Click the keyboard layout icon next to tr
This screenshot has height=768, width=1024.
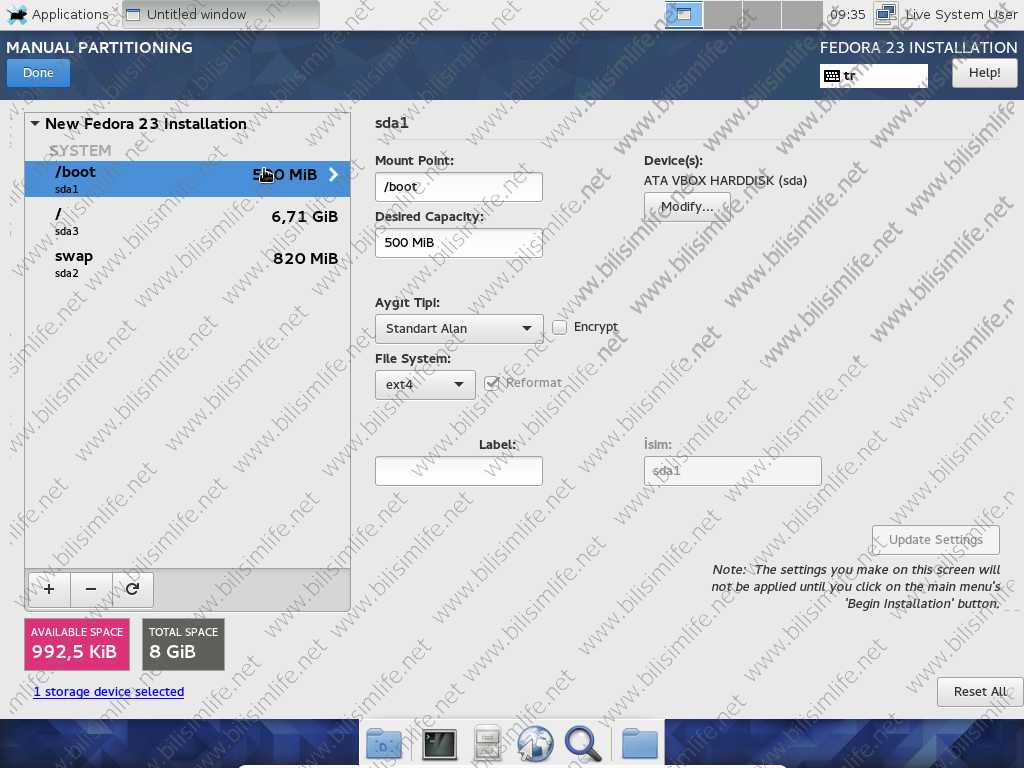coord(832,76)
